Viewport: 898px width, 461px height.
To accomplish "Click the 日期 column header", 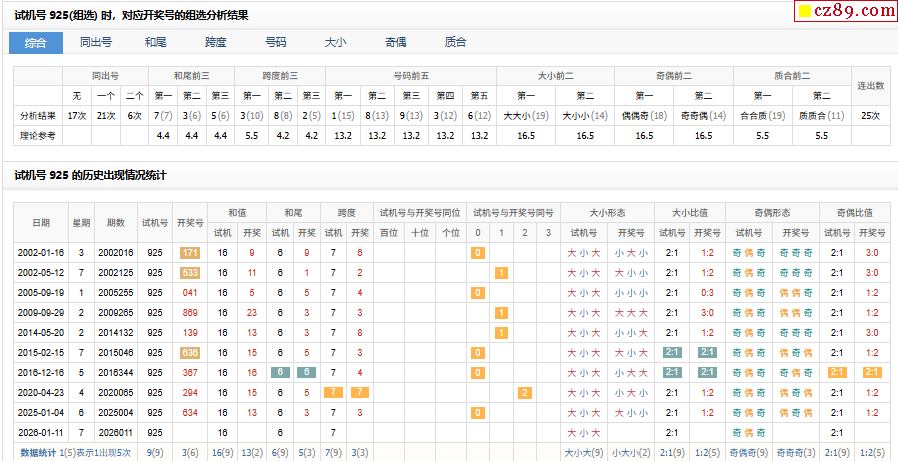I will 41,222.
